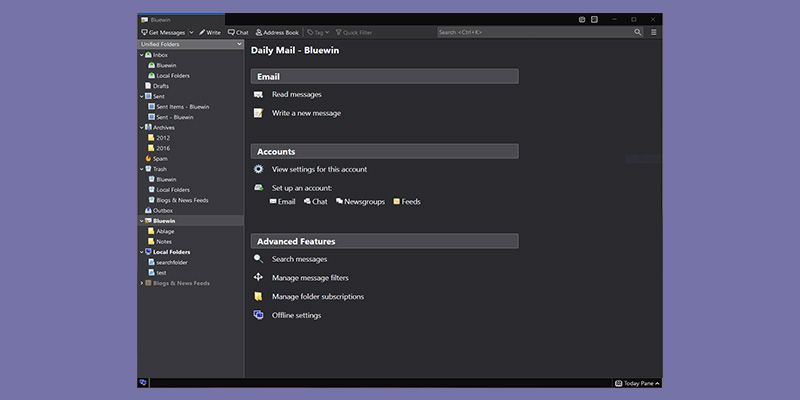800x400 pixels.
Task: Click the magnifier icon in search box
Action: tap(638, 32)
